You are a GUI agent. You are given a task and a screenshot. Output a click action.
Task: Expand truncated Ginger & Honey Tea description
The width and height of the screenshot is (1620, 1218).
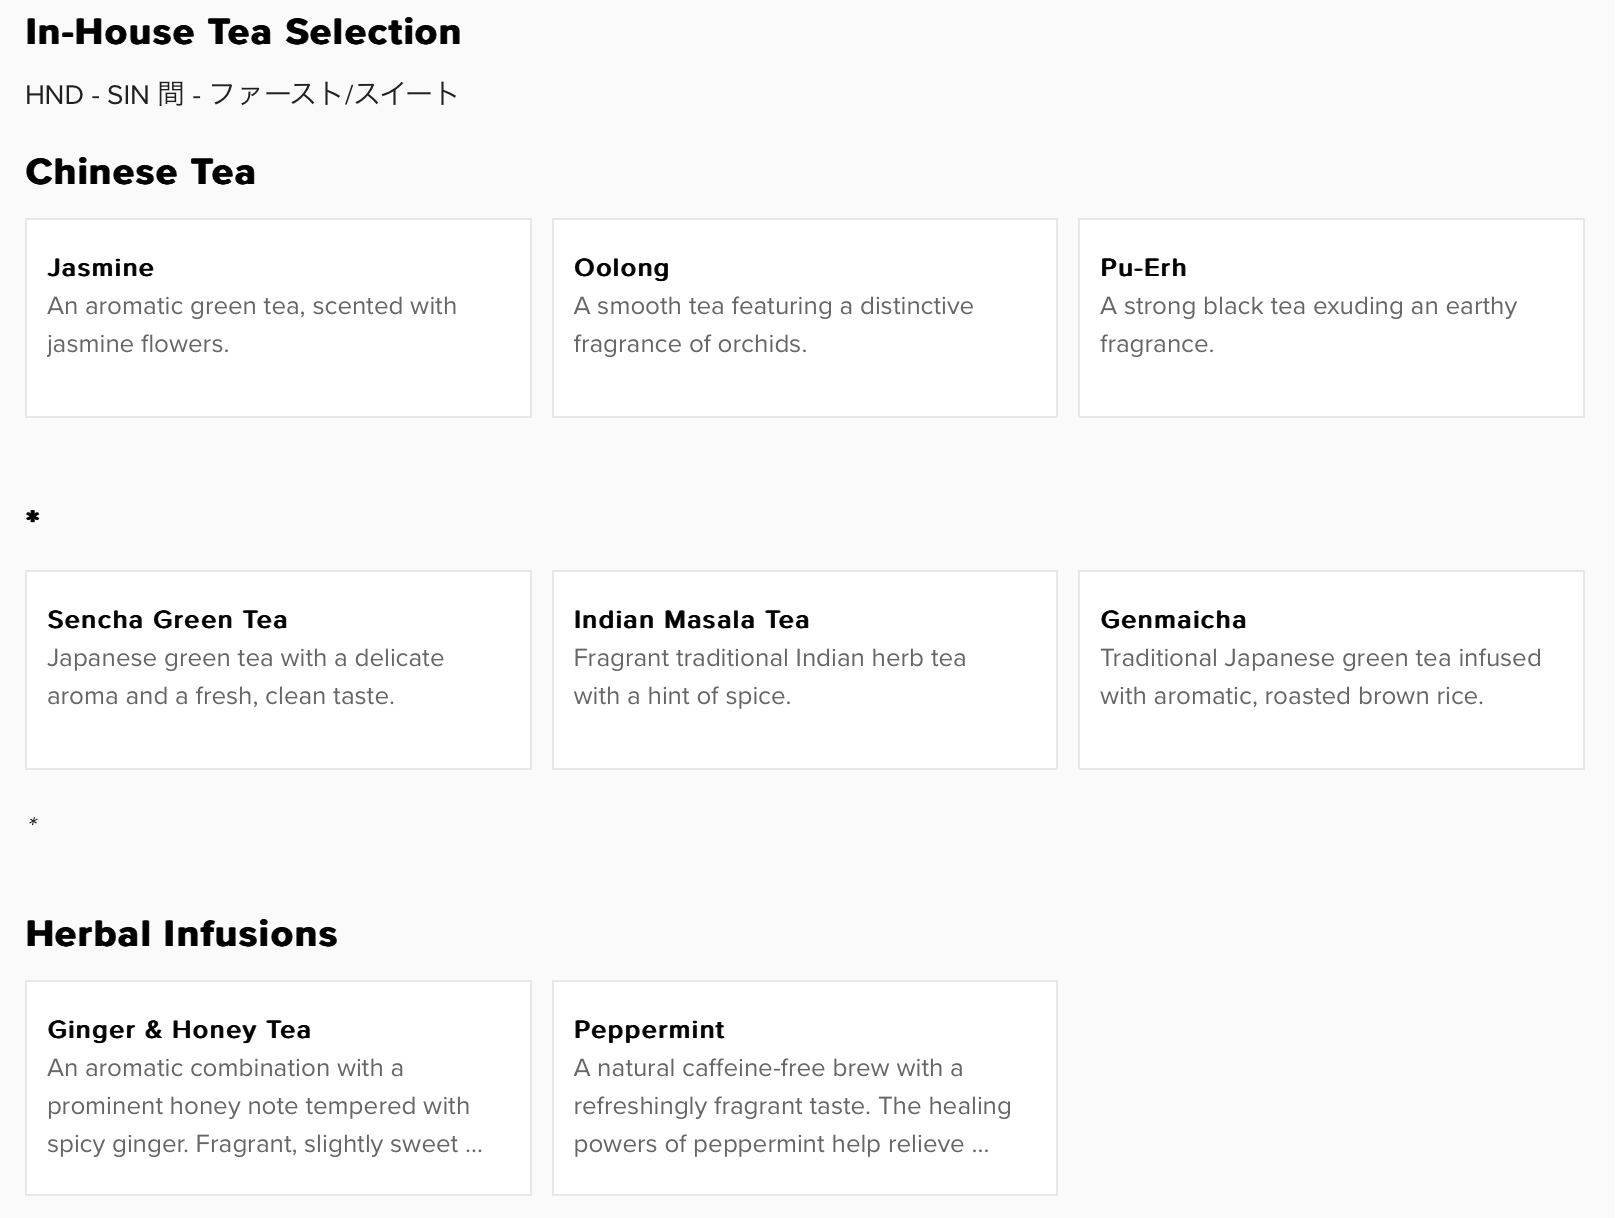[x=474, y=1145]
